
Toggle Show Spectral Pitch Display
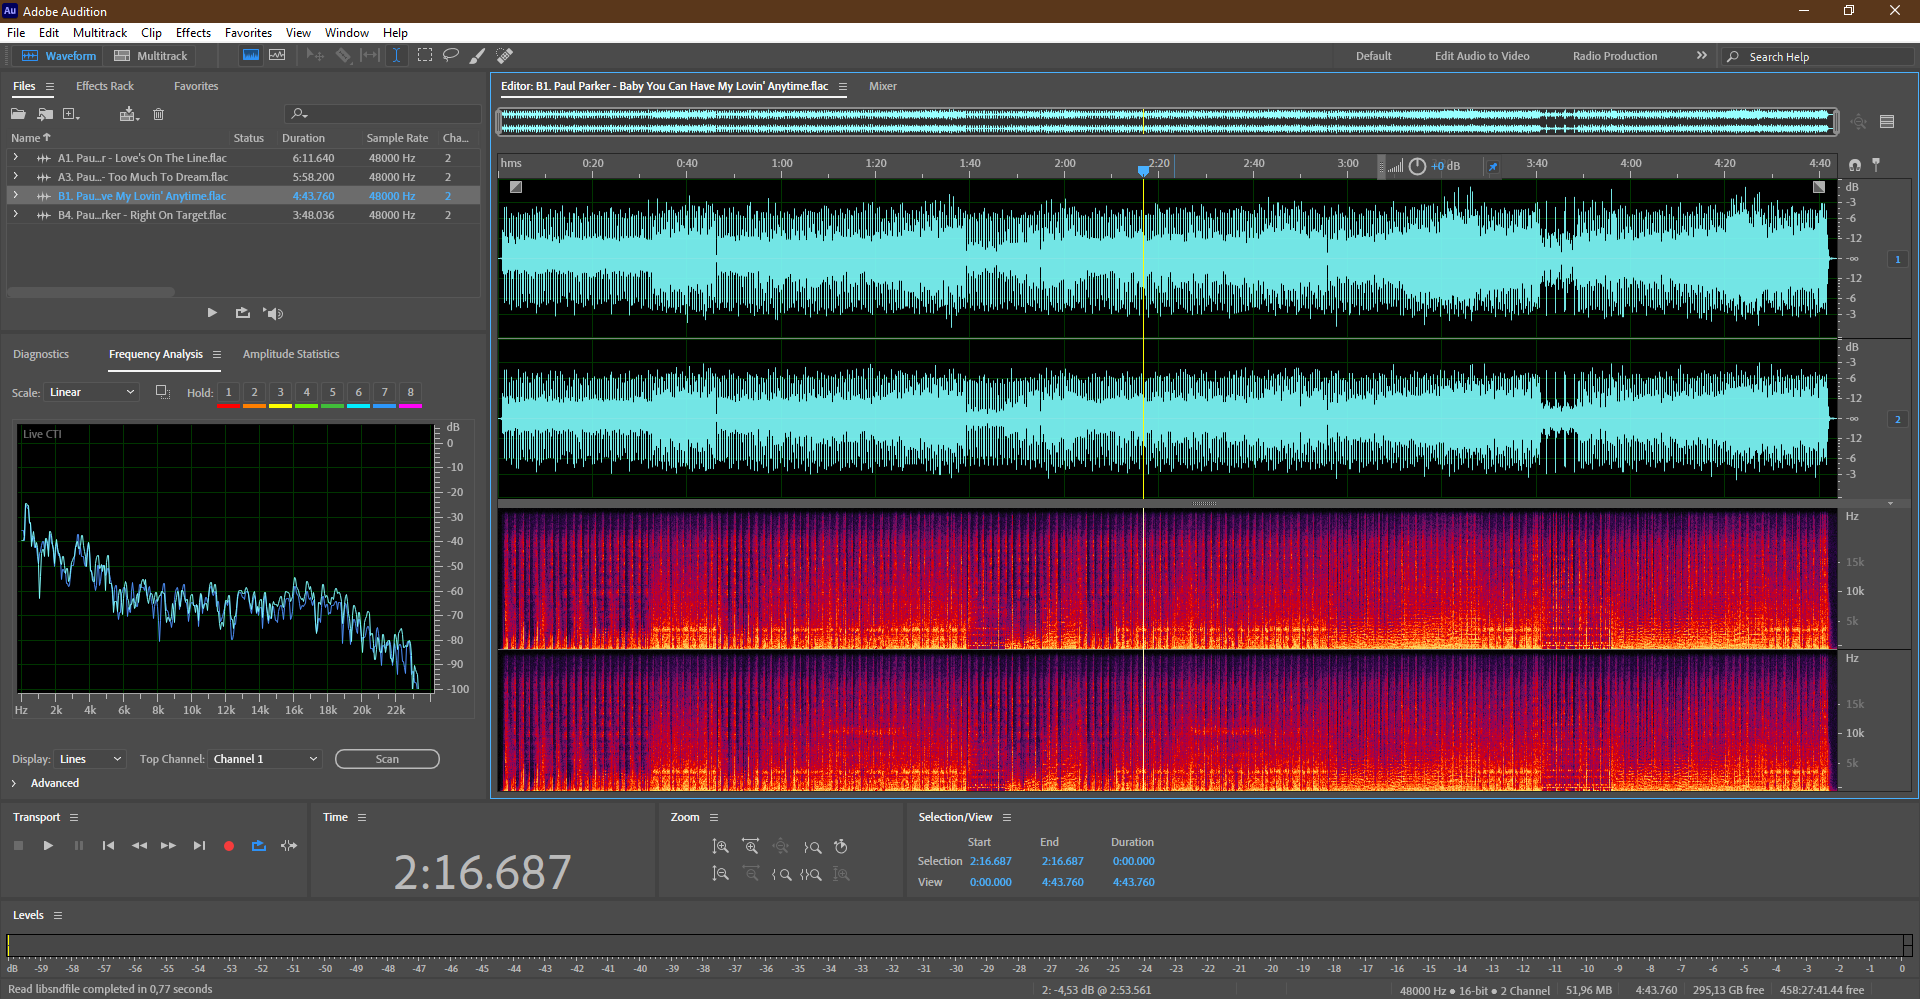(x=277, y=56)
